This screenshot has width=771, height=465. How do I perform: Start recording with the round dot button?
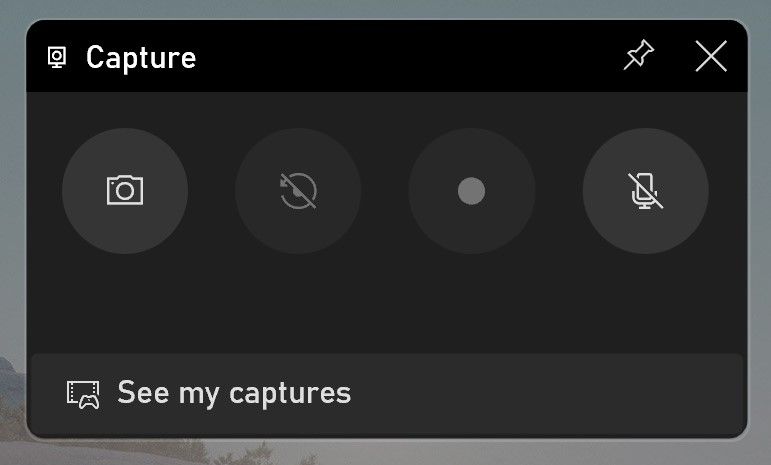472,191
